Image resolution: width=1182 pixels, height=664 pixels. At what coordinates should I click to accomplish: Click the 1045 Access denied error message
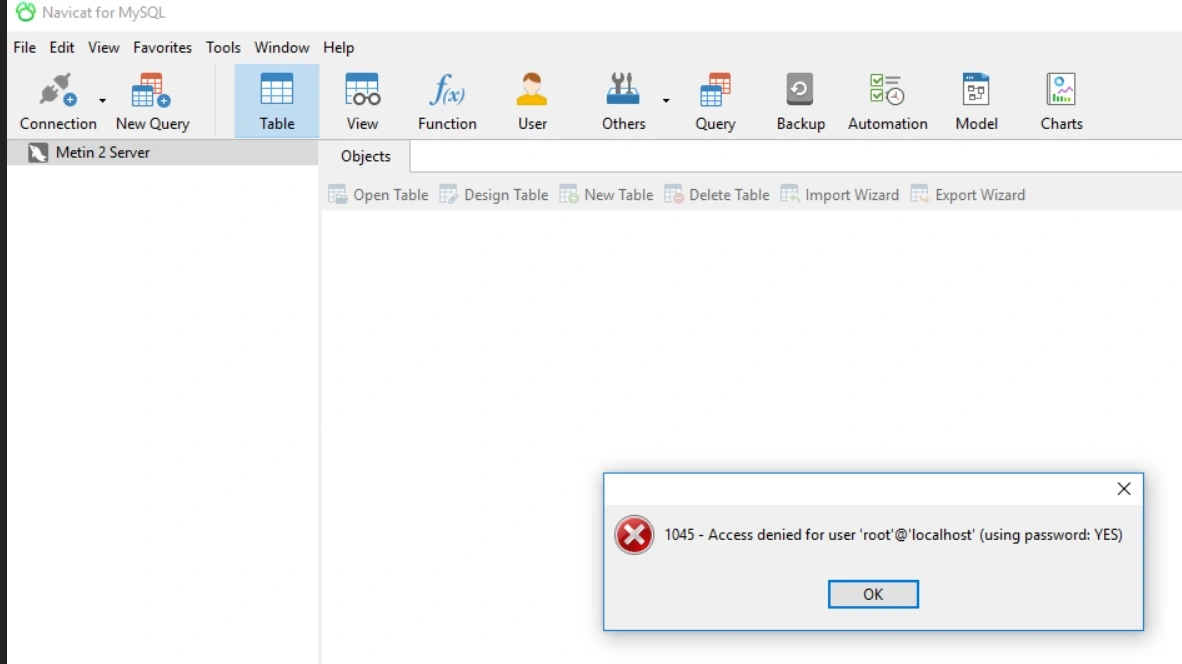[x=893, y=534]
